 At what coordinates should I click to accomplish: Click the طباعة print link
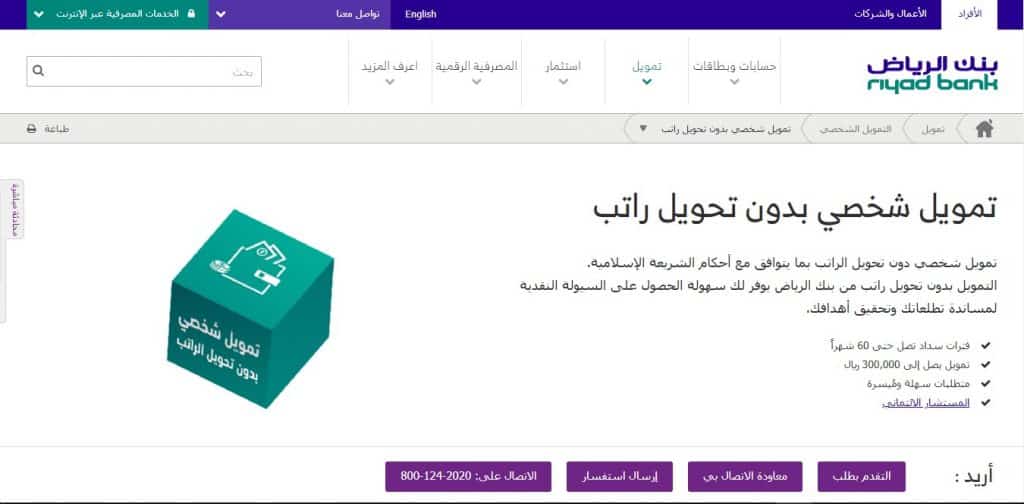[x=57, y=129]
